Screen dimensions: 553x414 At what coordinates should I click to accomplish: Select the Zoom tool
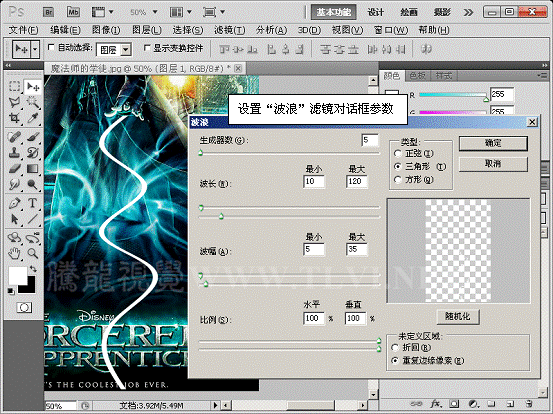(x=33, y=253)
